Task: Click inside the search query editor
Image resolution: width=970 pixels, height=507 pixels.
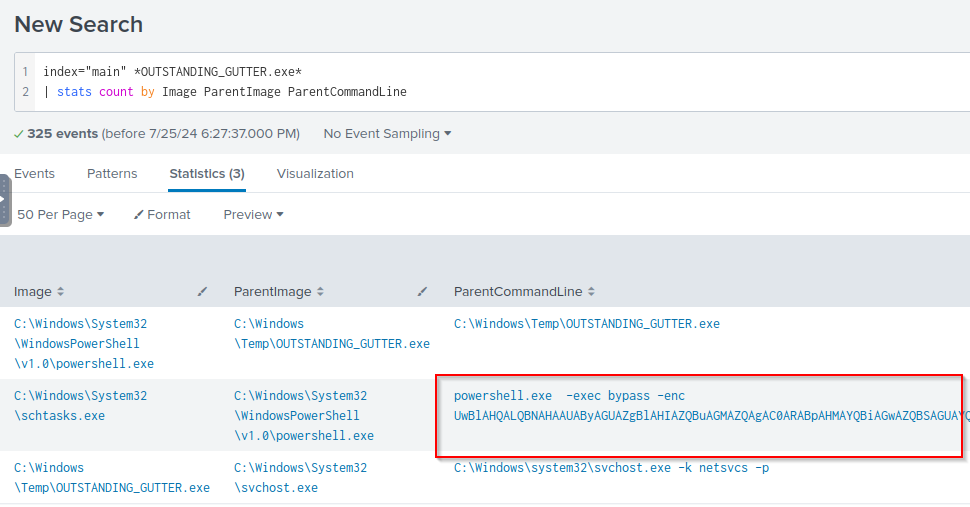Action: tap(500, 82)
